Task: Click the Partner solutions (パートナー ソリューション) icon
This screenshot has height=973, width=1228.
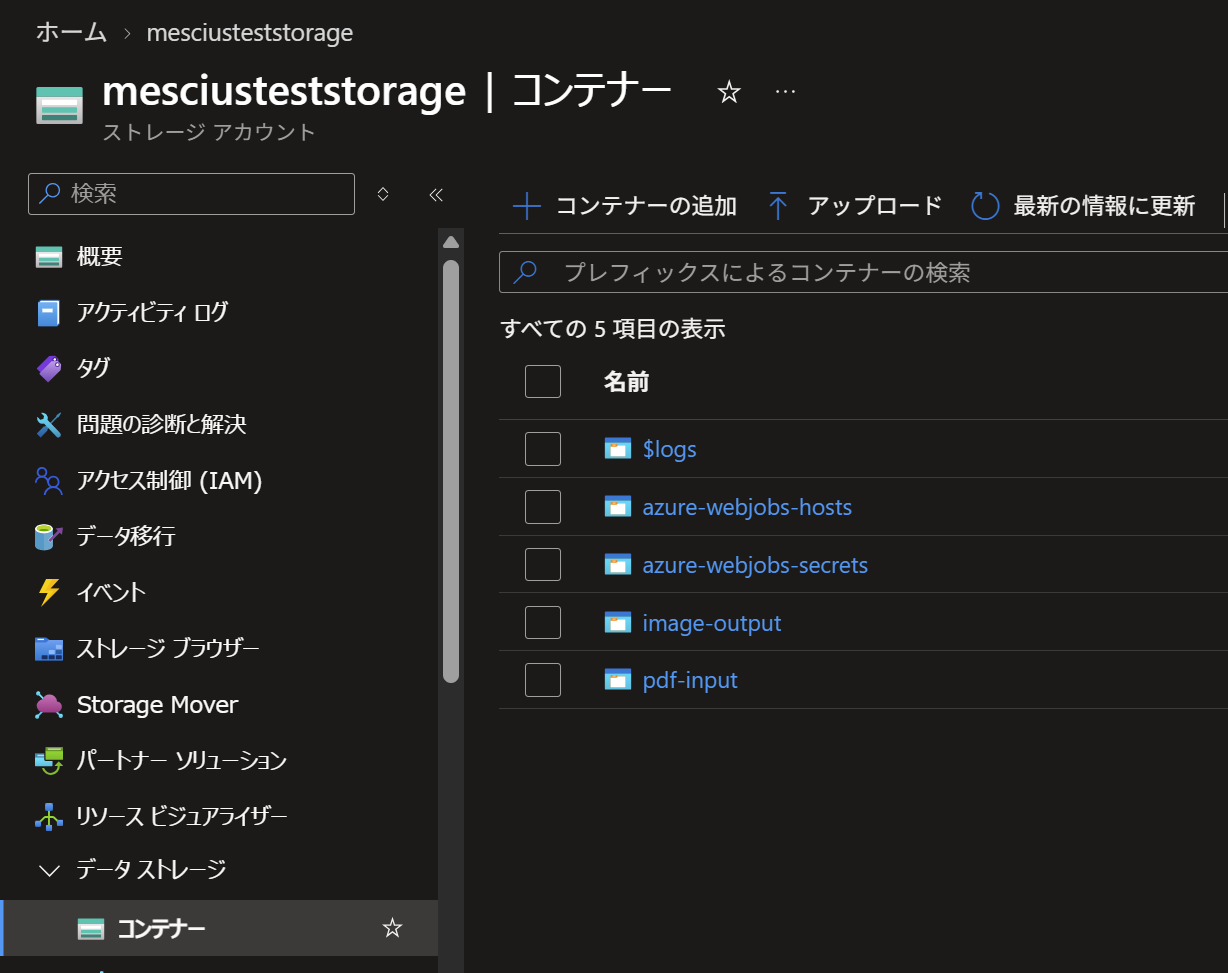Action: pyautogui.click(x=49, y=761)
